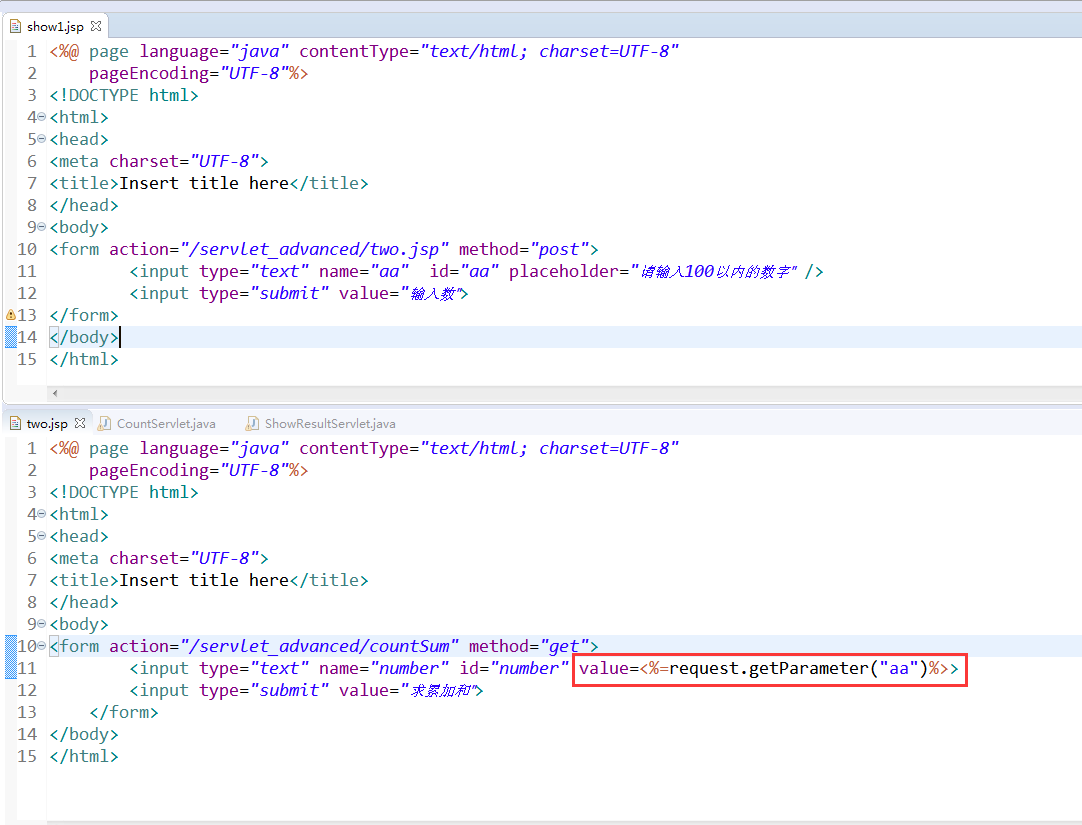Close the two.jsp tab
1082x825 pixels.
(80, 423)
